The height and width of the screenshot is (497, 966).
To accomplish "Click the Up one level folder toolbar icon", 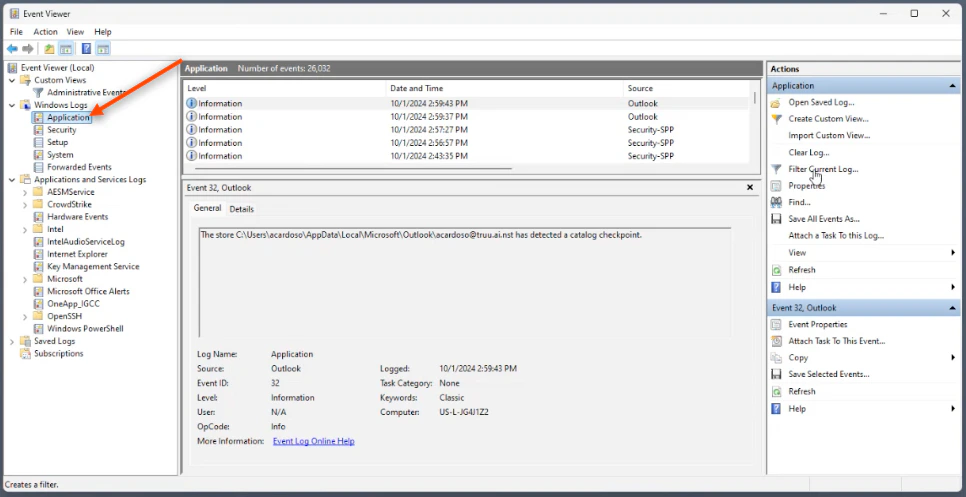I will tap(49, 49).
